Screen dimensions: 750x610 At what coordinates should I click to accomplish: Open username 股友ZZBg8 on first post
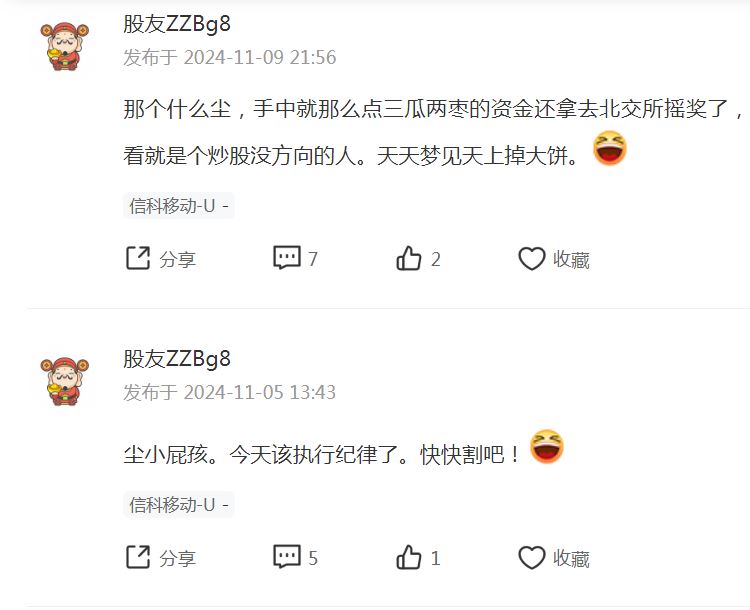click(x=177, y=24)
